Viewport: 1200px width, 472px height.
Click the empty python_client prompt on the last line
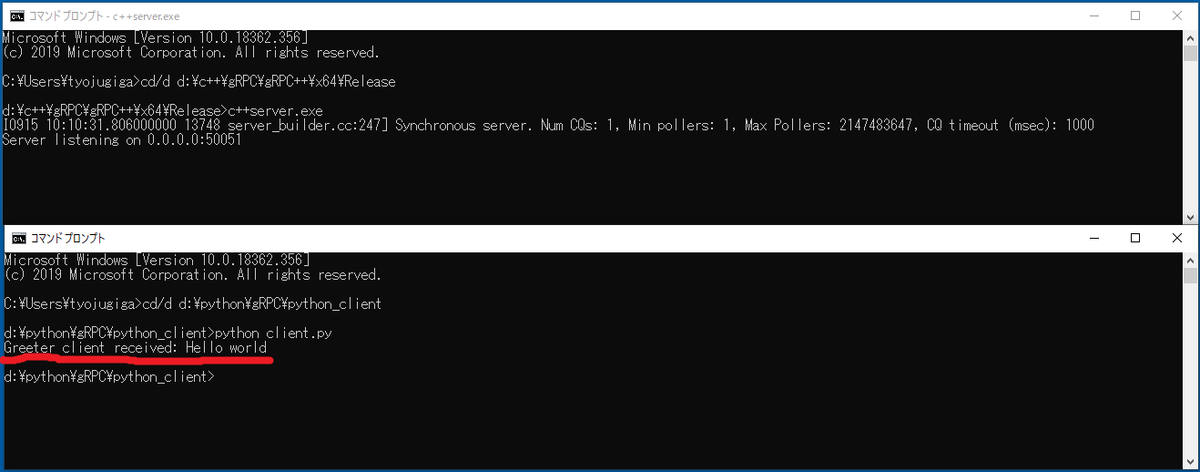coord(109,377)
